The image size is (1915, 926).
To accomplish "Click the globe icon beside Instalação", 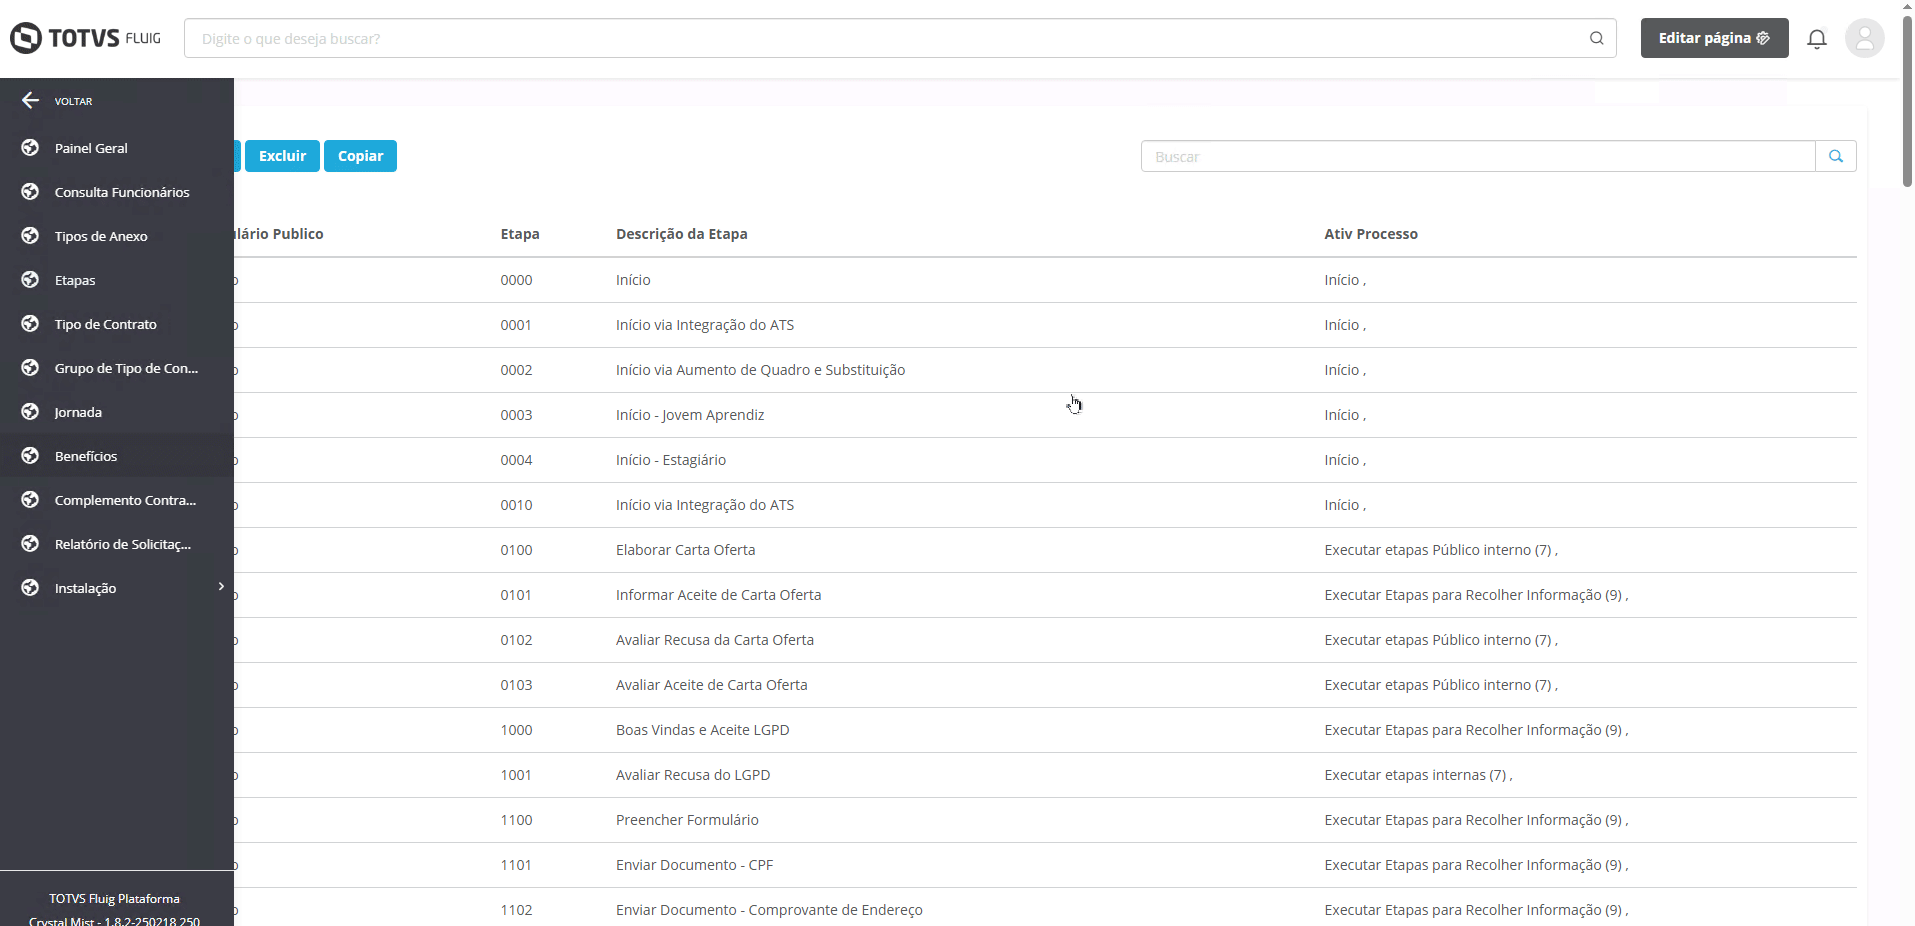I will [30, 587].
